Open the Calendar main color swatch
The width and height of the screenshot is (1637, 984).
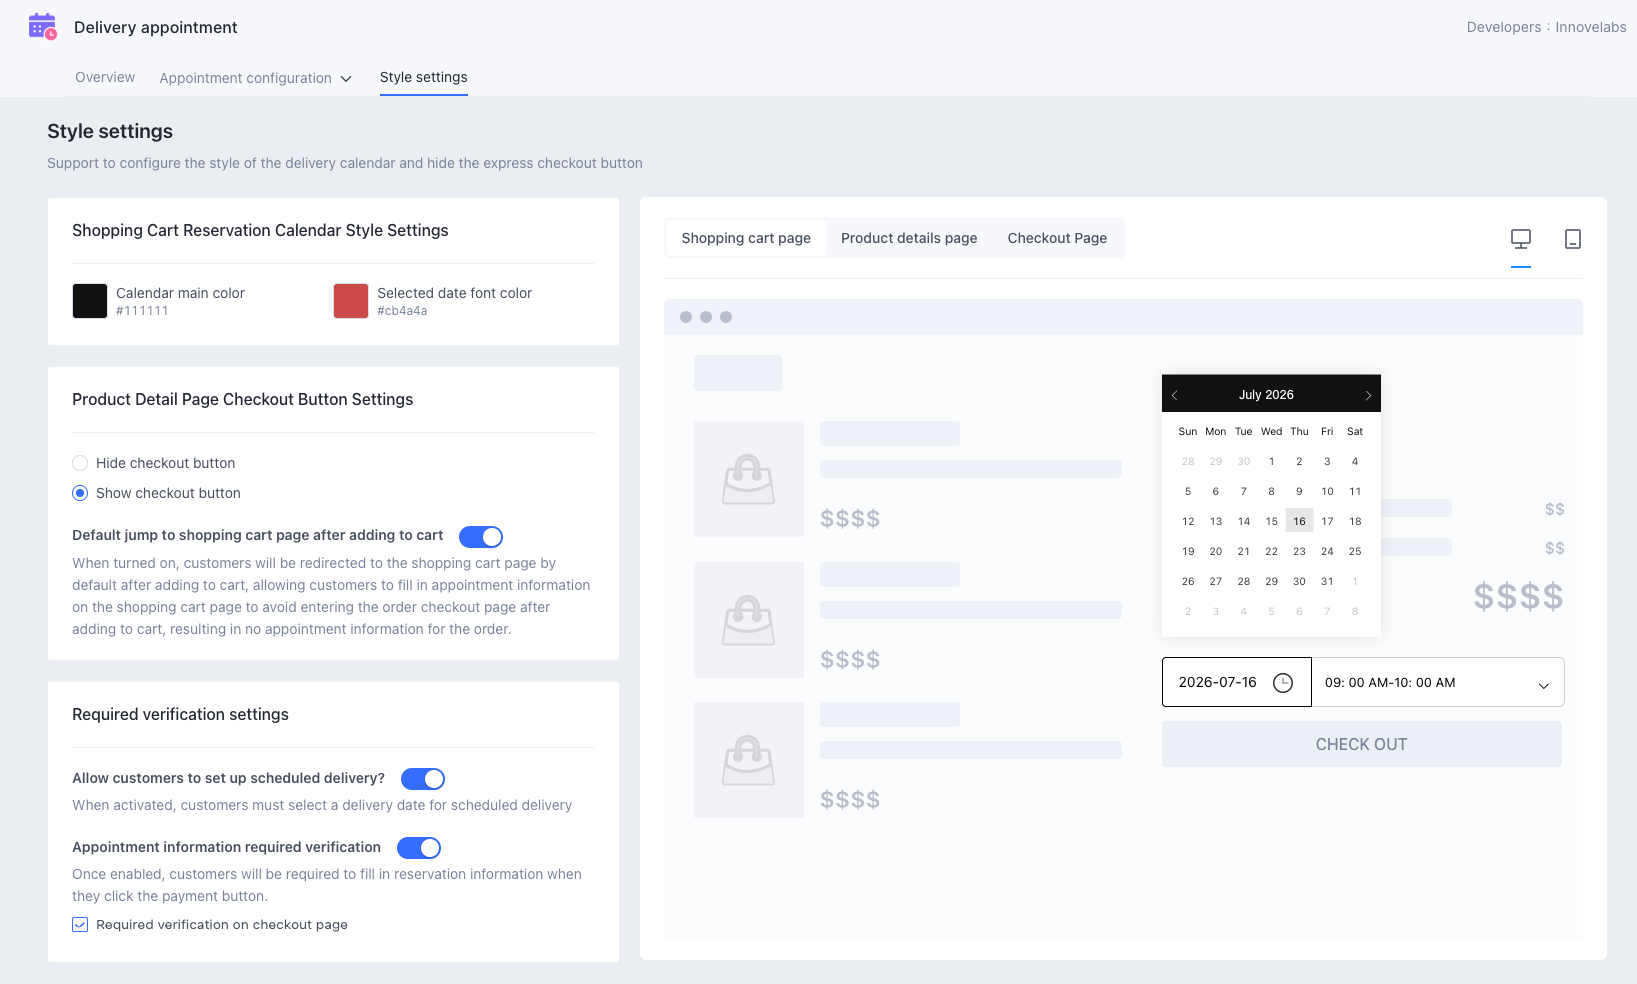90,301
